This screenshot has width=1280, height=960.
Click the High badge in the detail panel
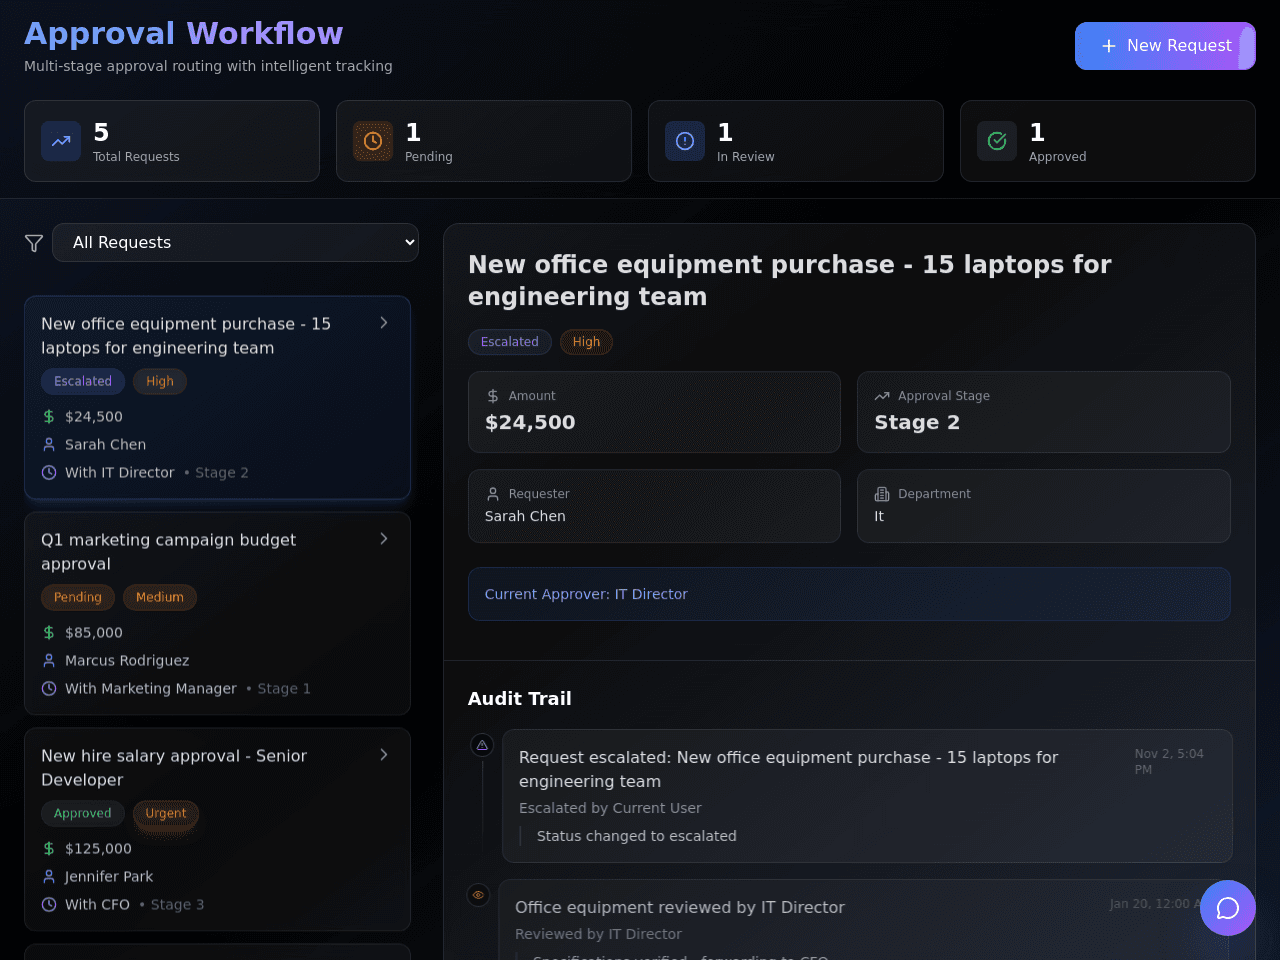point(587,342)
